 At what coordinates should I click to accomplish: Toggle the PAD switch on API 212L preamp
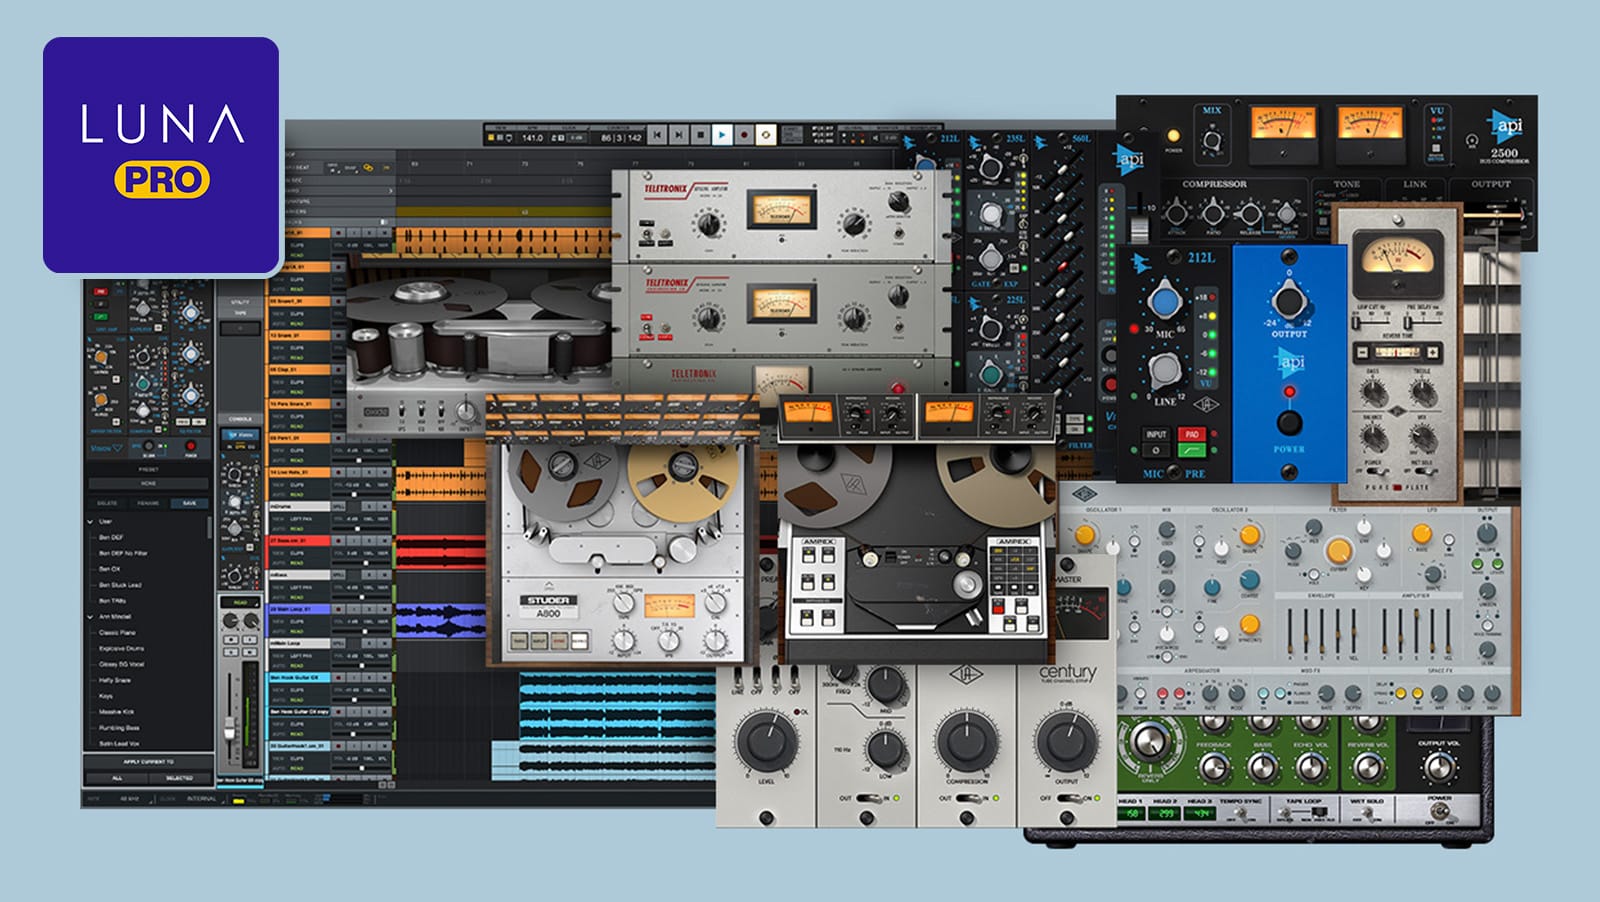[1191, 435]
